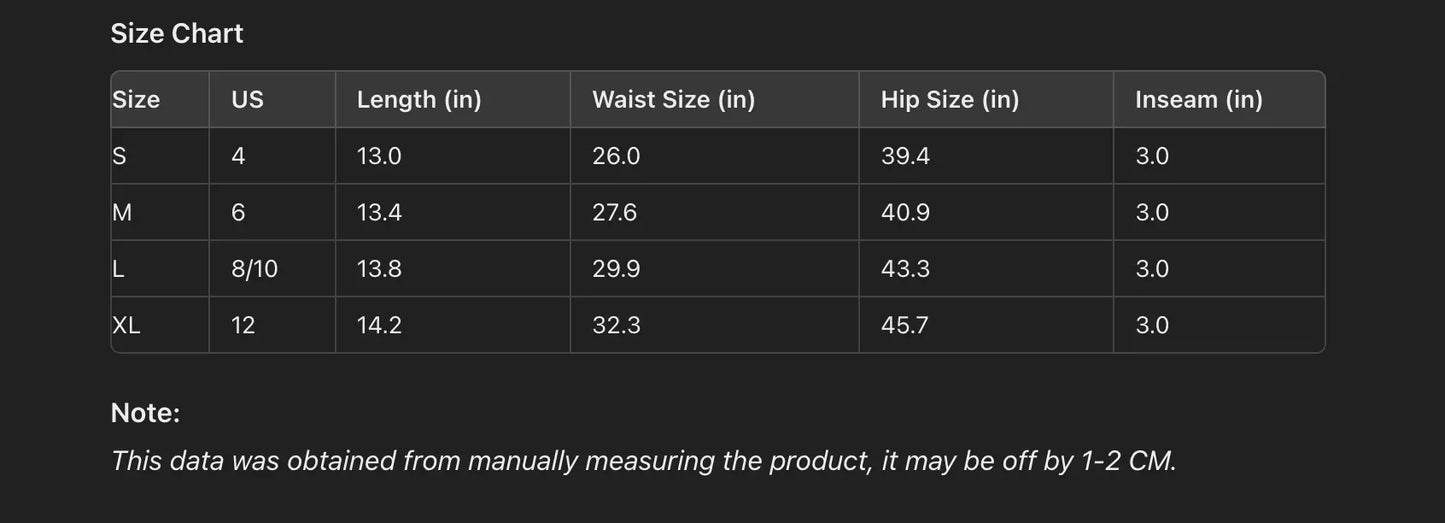The image size is (1445, 523).
Task: Click the US column header
Action: (x=247, y=100)
